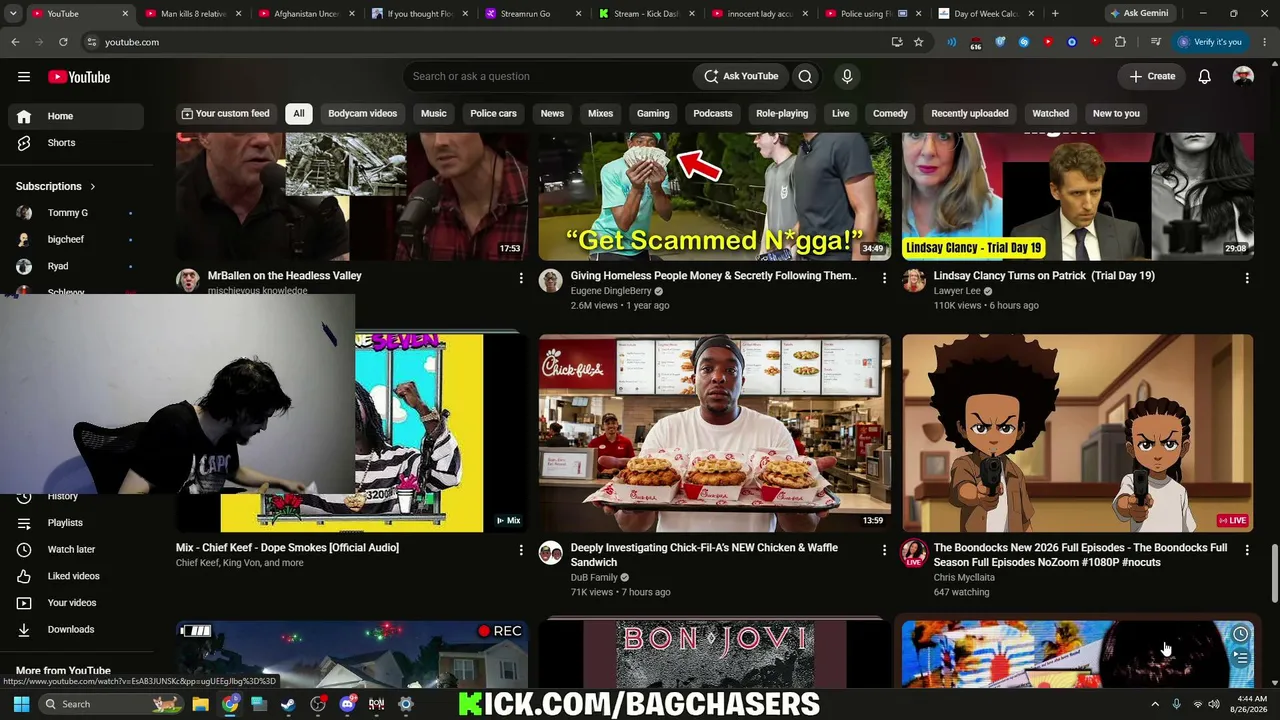Image resolution: width=1280 pixels, height=720 pixels.
Task: Click the Ask Gemini button
Action: tap(1139, 14)
